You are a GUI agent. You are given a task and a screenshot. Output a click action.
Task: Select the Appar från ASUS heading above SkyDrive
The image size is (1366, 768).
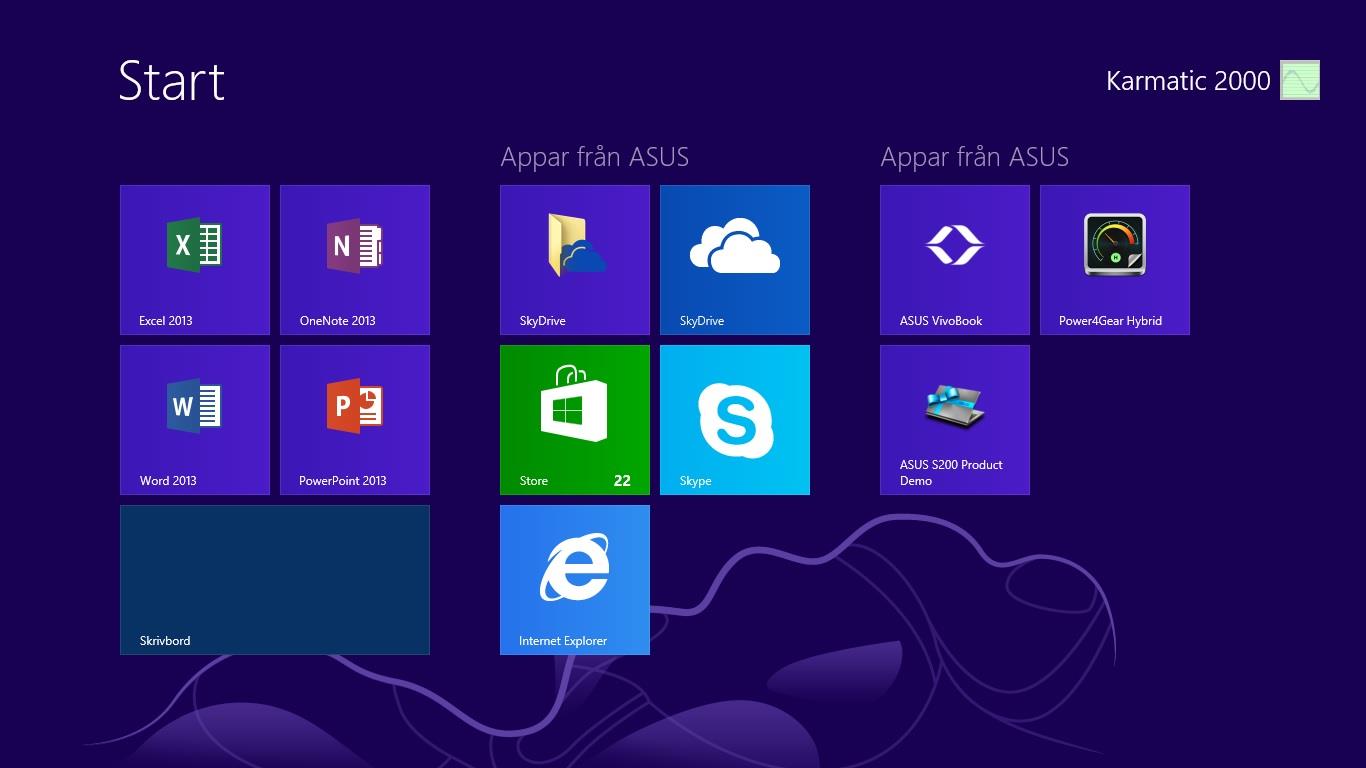point(595,157)
